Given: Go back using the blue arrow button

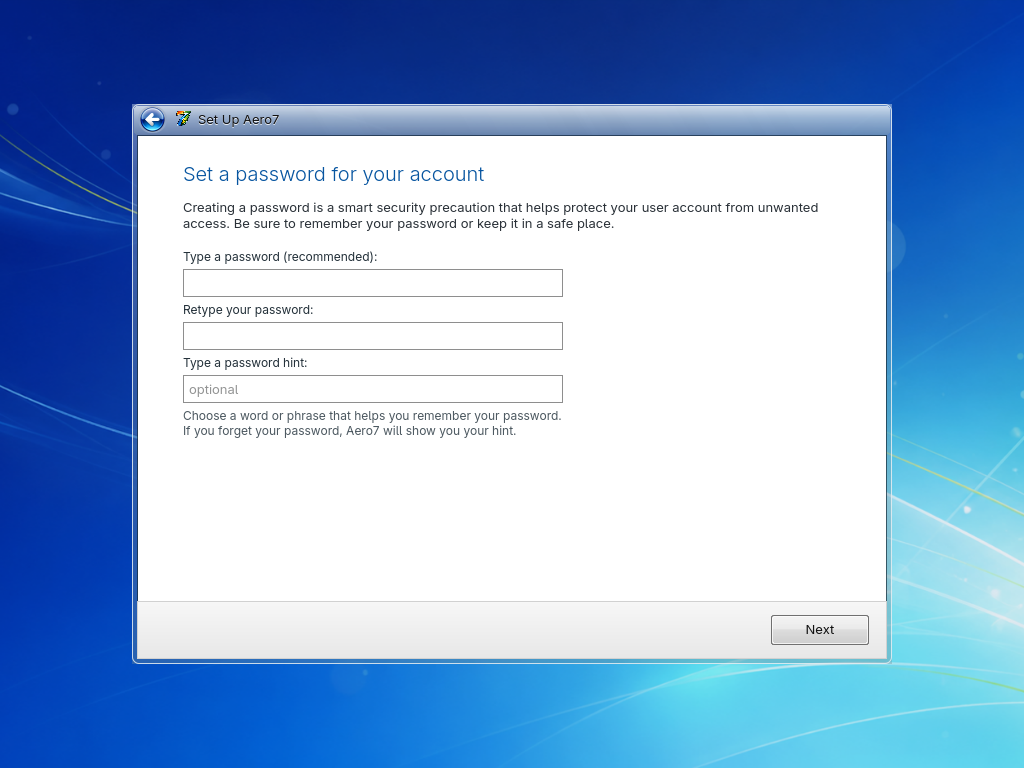Looking at the screenshot, I should 152,120.
